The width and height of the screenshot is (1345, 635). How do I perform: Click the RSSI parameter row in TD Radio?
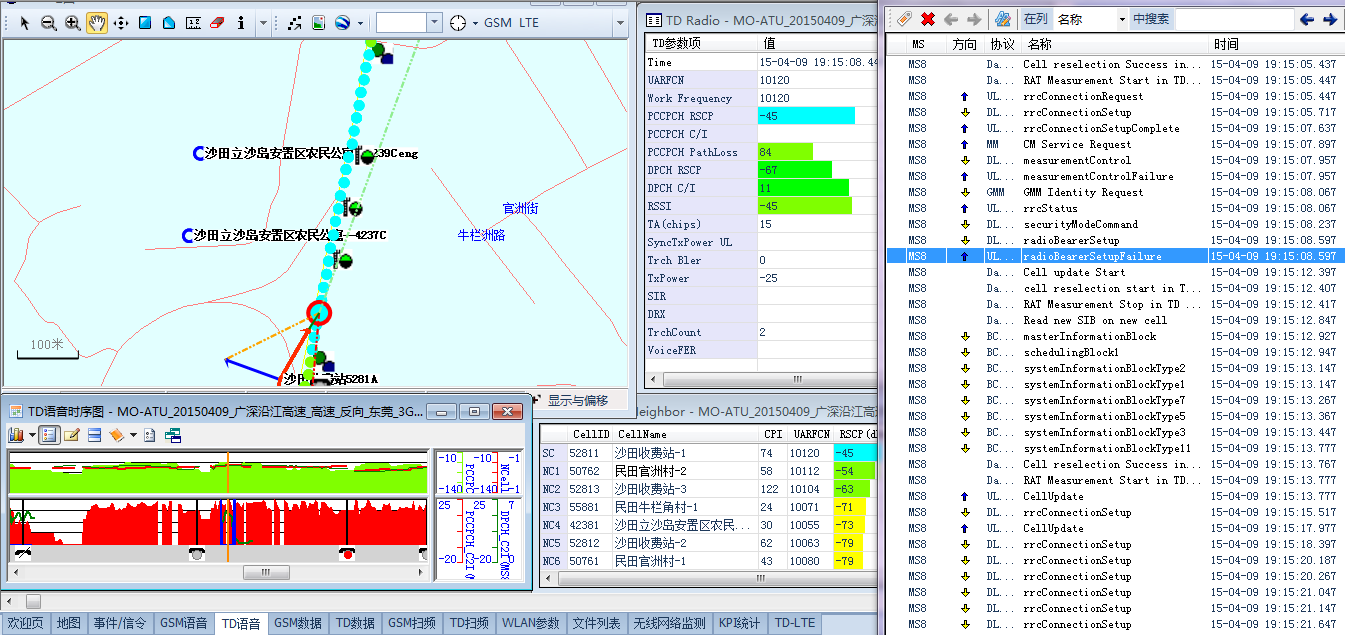point(762,206)
